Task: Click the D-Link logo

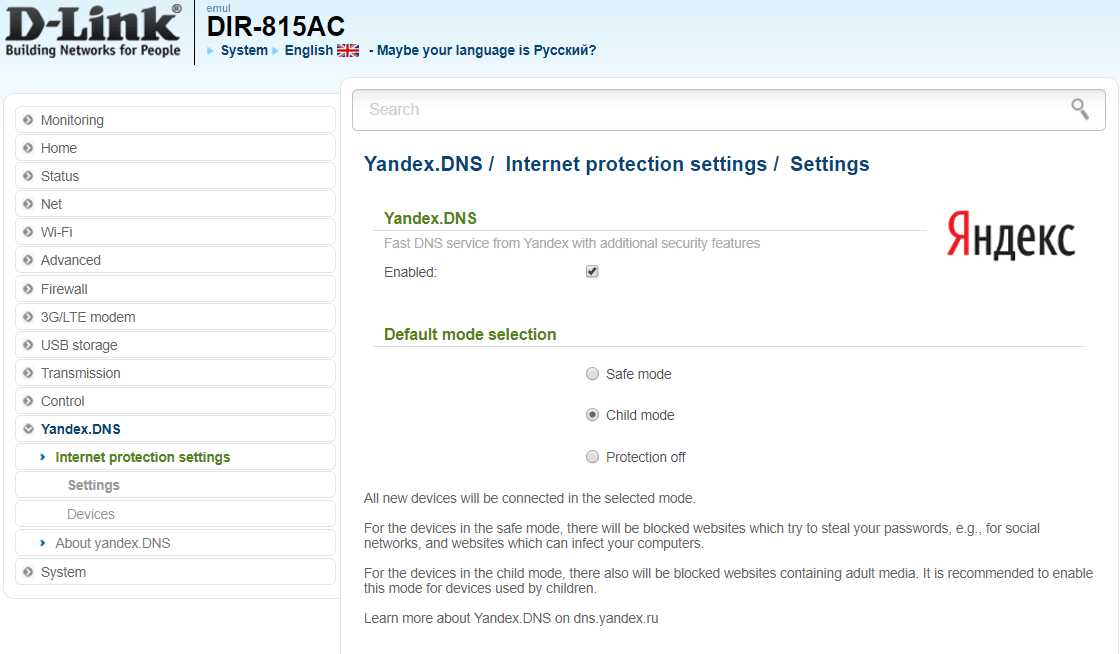Action: (93, 31)
